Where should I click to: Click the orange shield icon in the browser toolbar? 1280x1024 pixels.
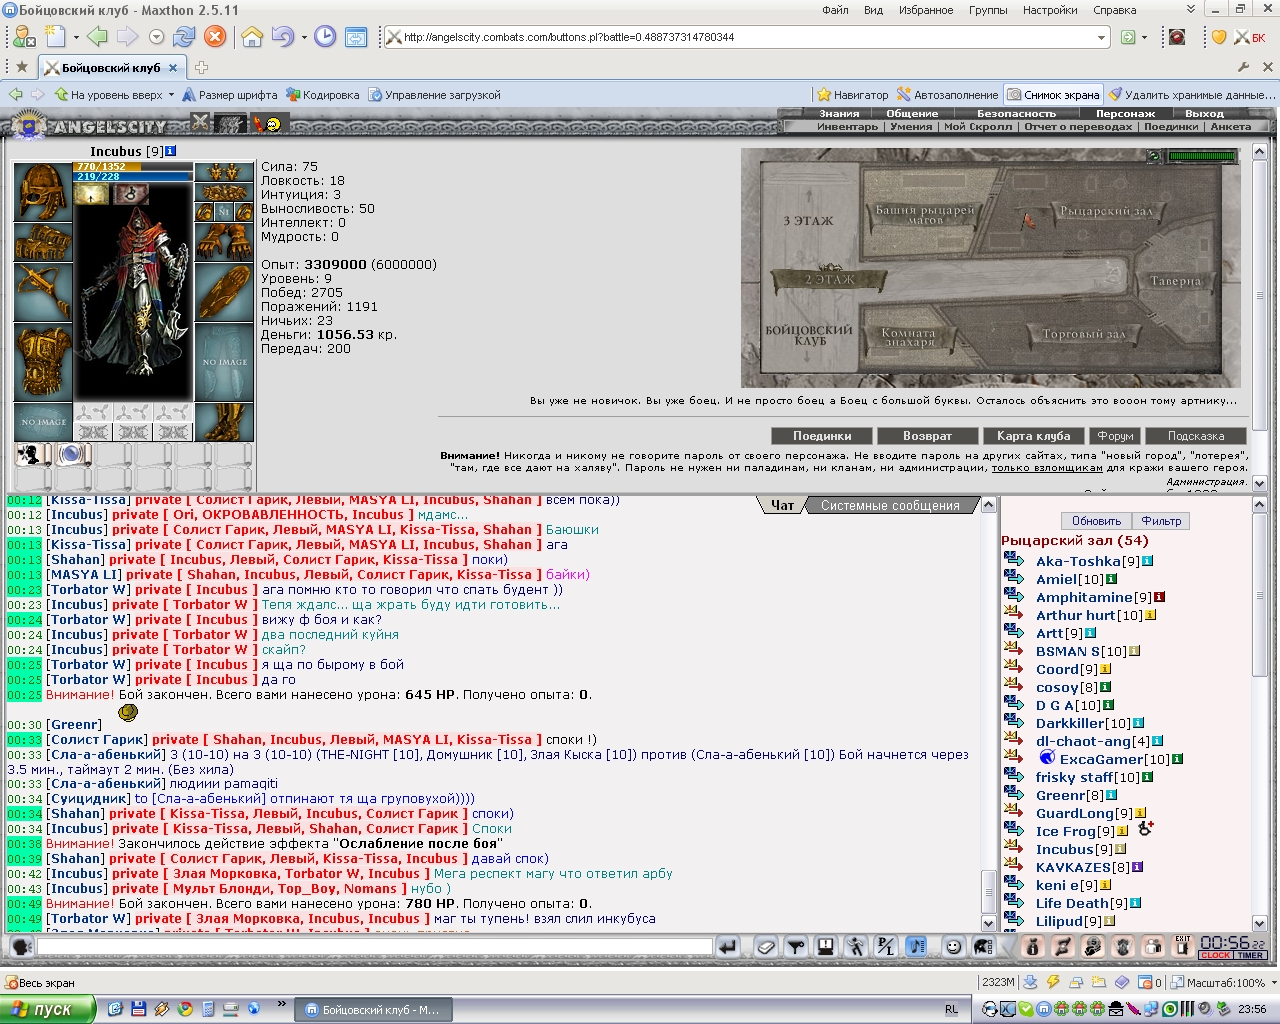[x=1219, y=37]
